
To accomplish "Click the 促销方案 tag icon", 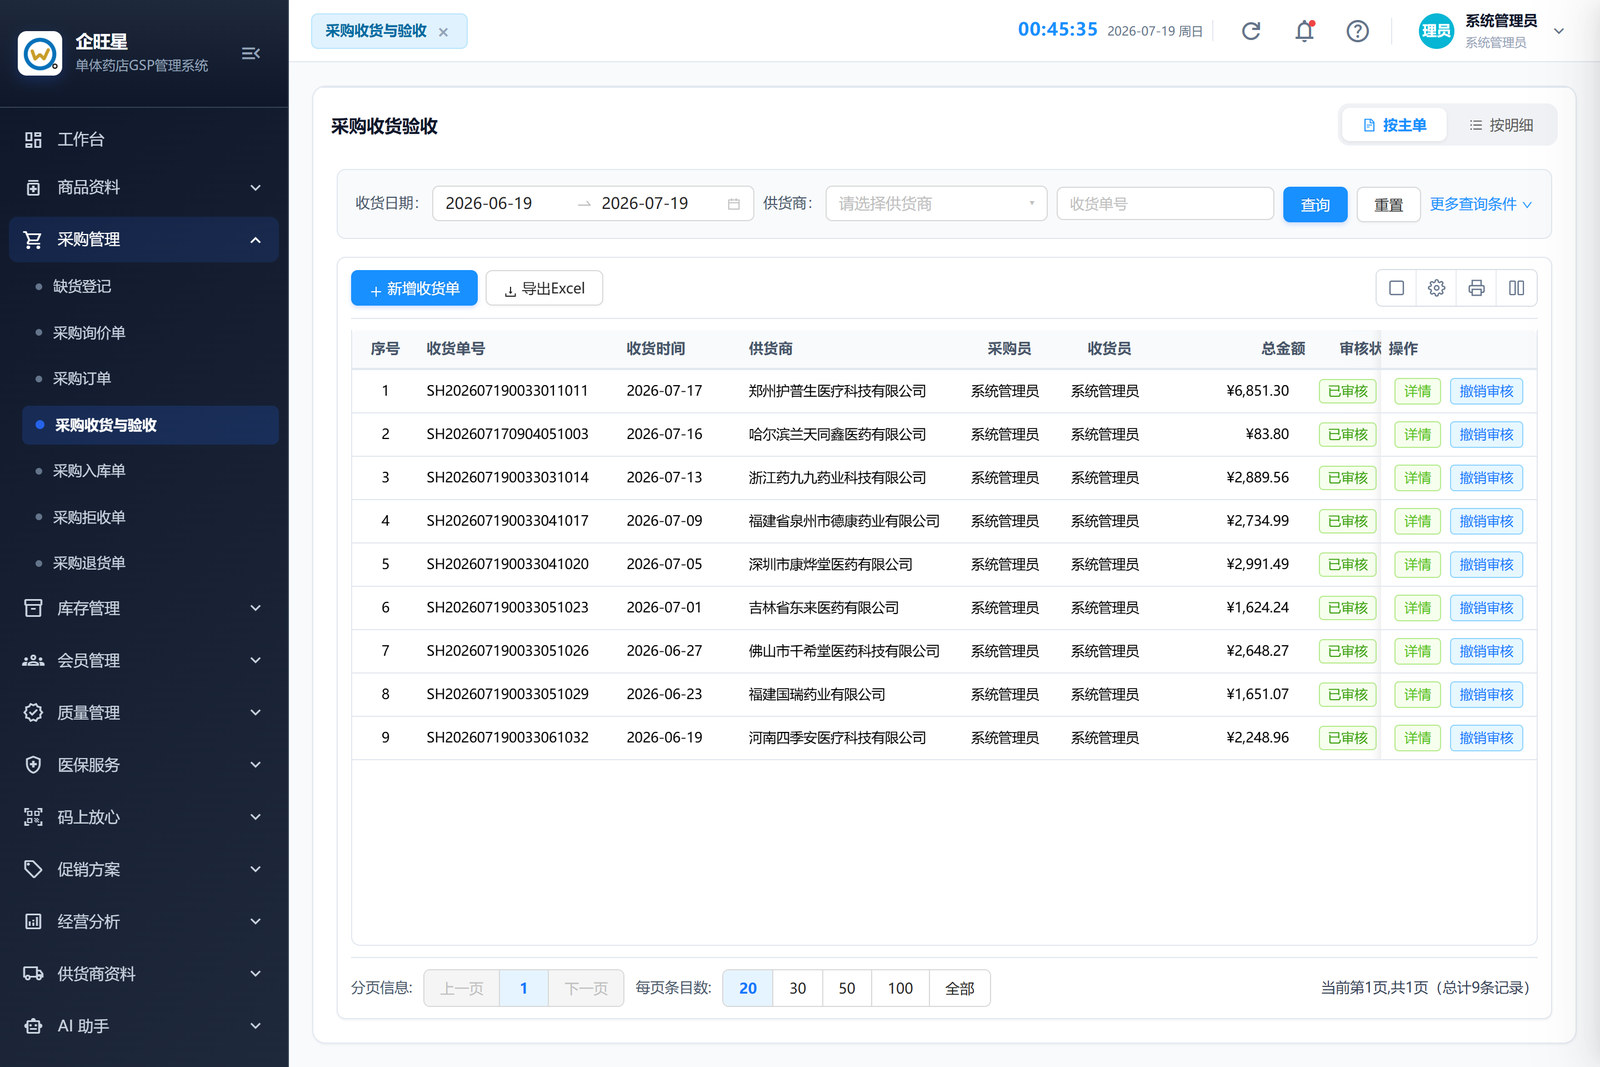I will [33, 869].
